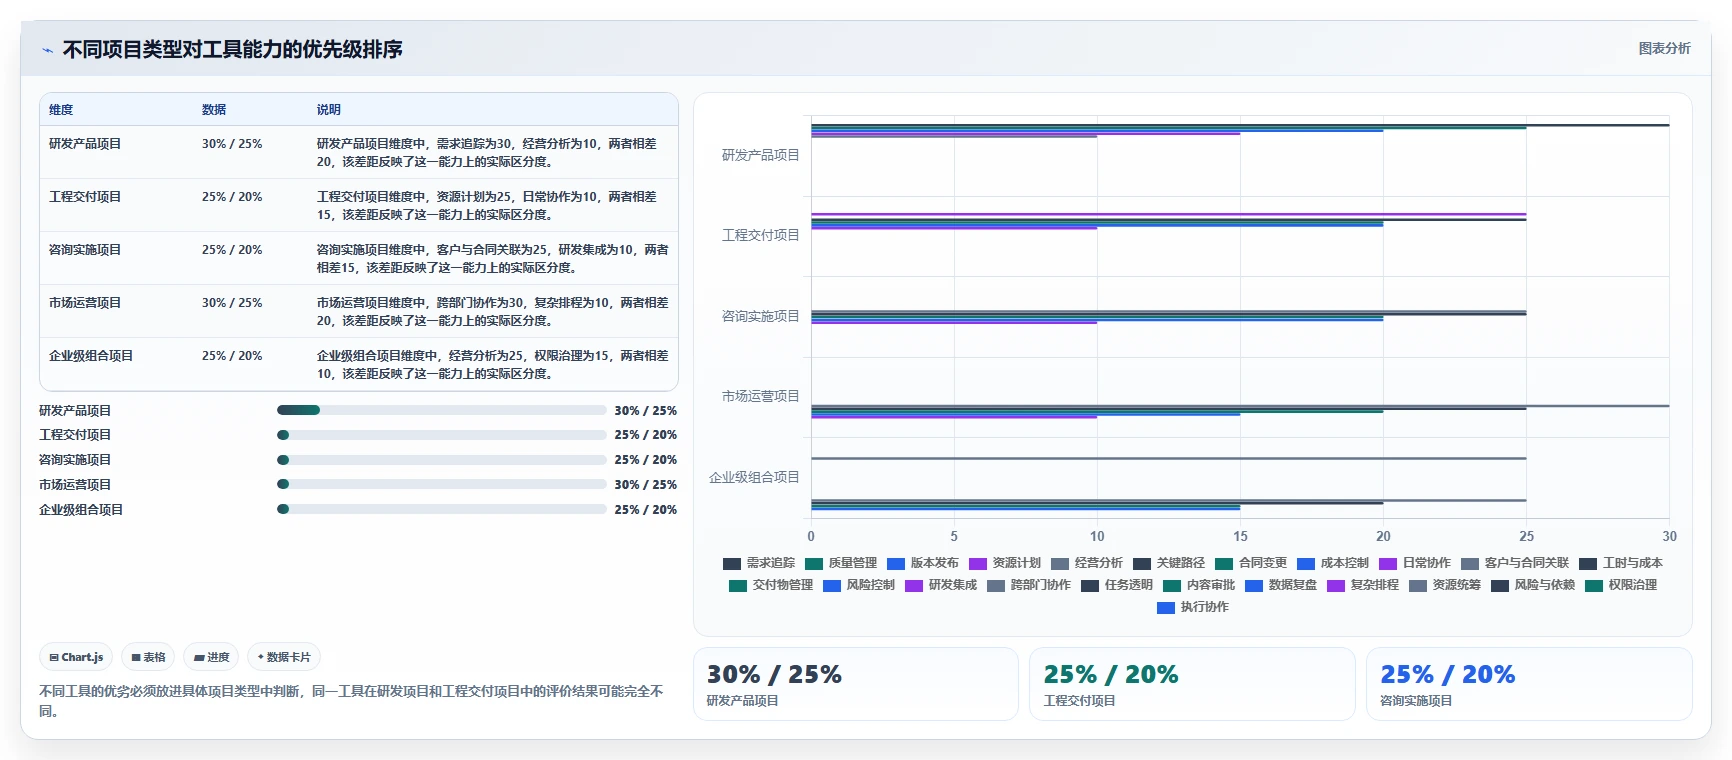Click the description starting 工程交付项目维度中
The width and height of the screenshot is (1732, 760).
(x=487, y=206)
